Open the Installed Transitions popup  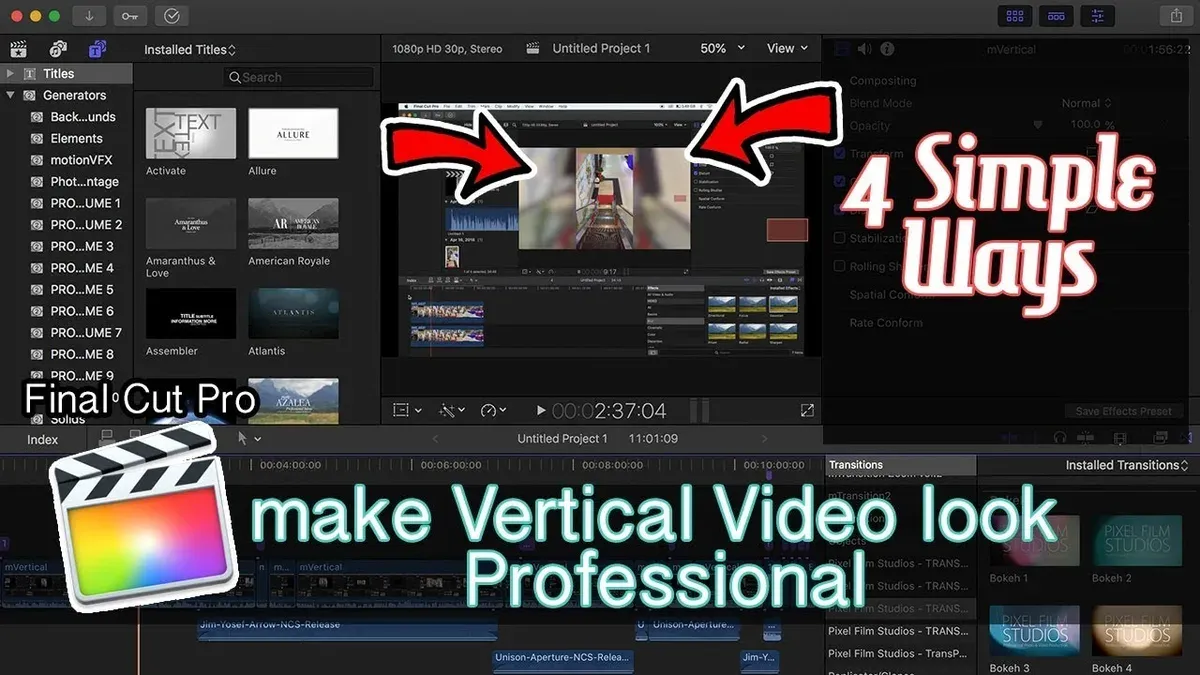pyautogui.click(x=1127, y=465)
